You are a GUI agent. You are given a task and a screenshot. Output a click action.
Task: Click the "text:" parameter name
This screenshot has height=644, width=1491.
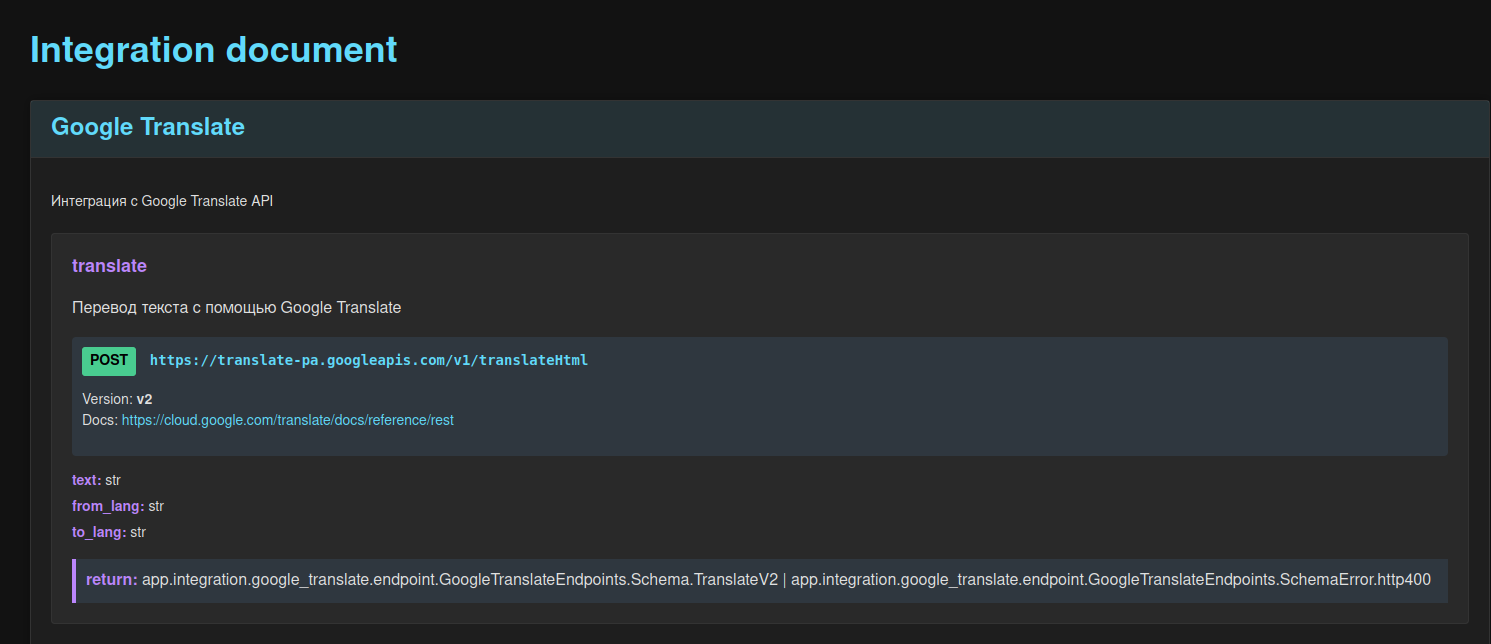coord(86,481)
